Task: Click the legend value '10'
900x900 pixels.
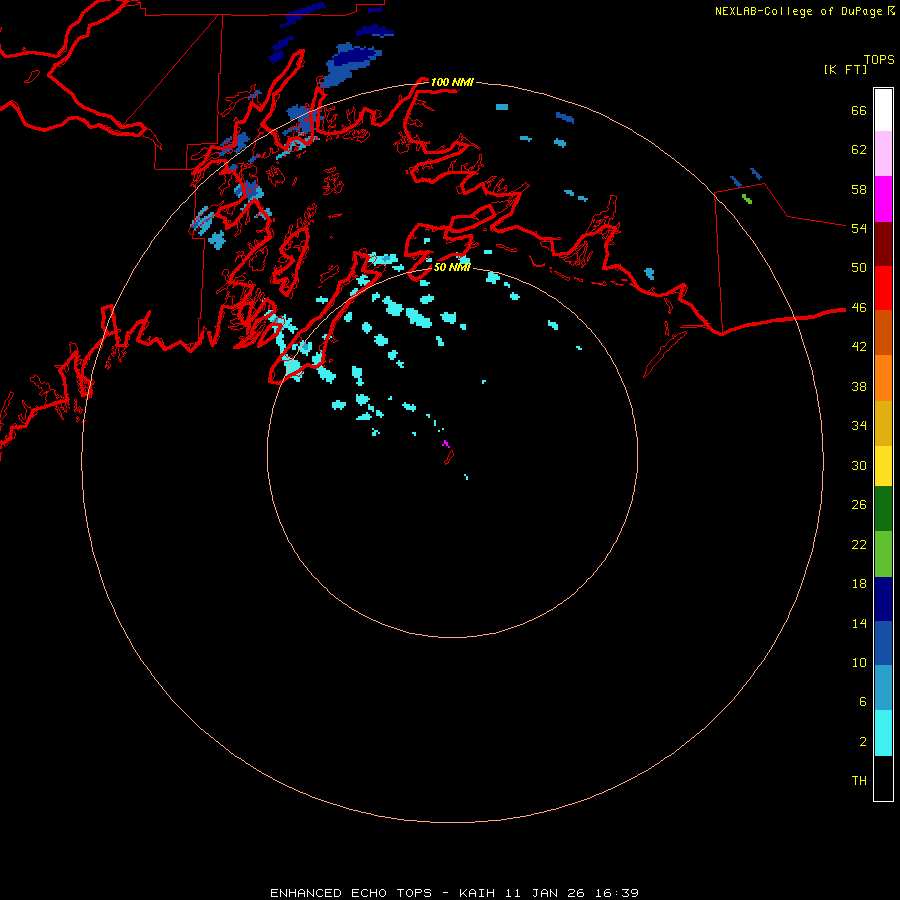Action: [859, 662]
